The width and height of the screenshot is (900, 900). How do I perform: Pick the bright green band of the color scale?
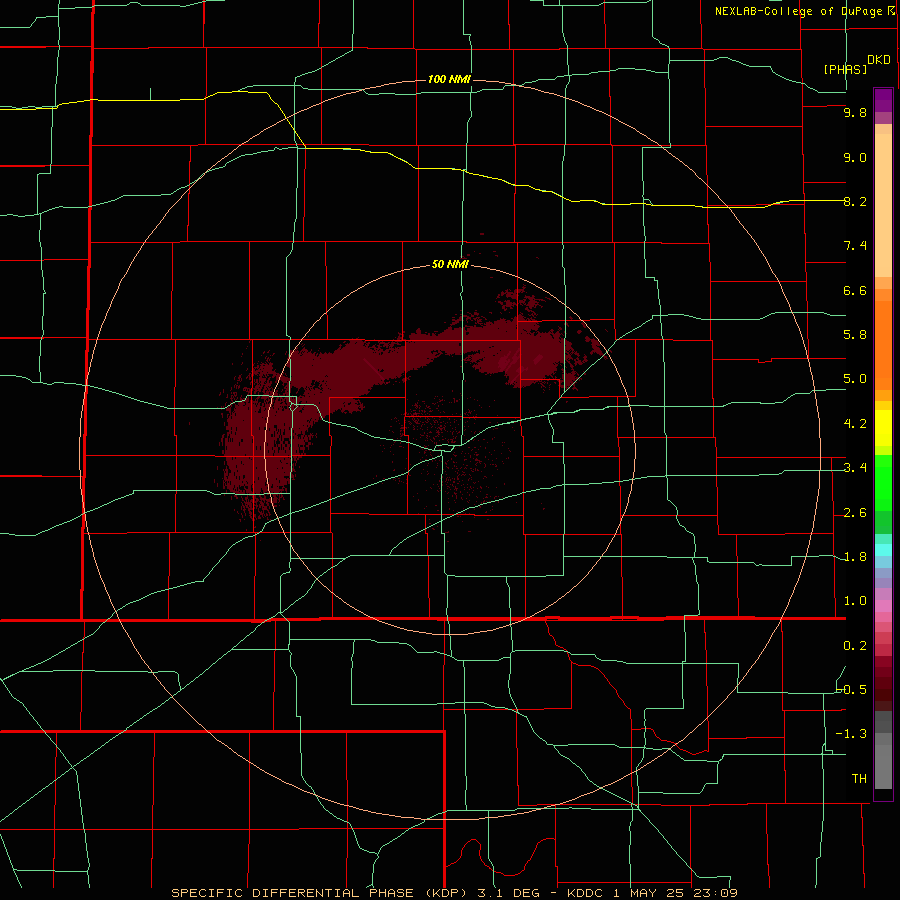point(883,481)
